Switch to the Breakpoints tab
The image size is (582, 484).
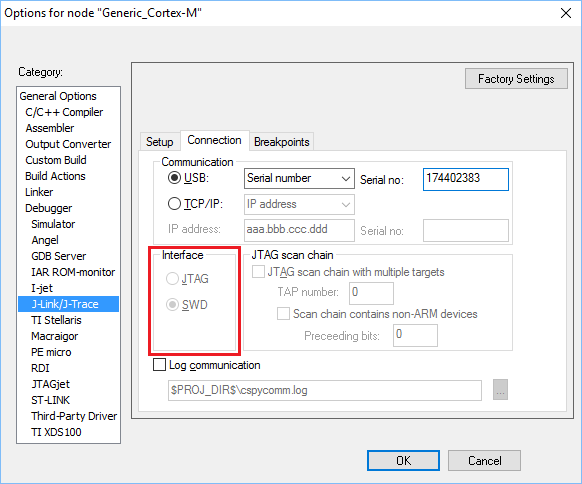point(282,142)
